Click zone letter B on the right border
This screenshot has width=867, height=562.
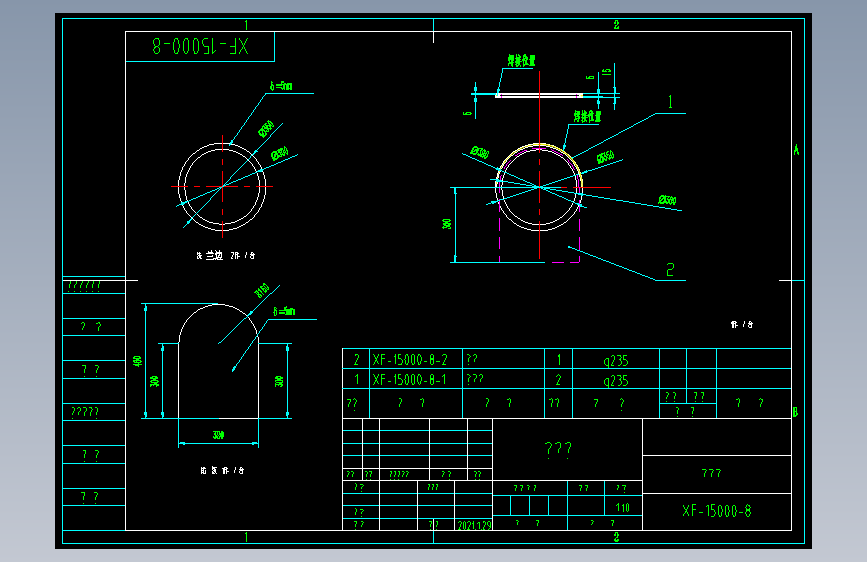click(795, 412)
